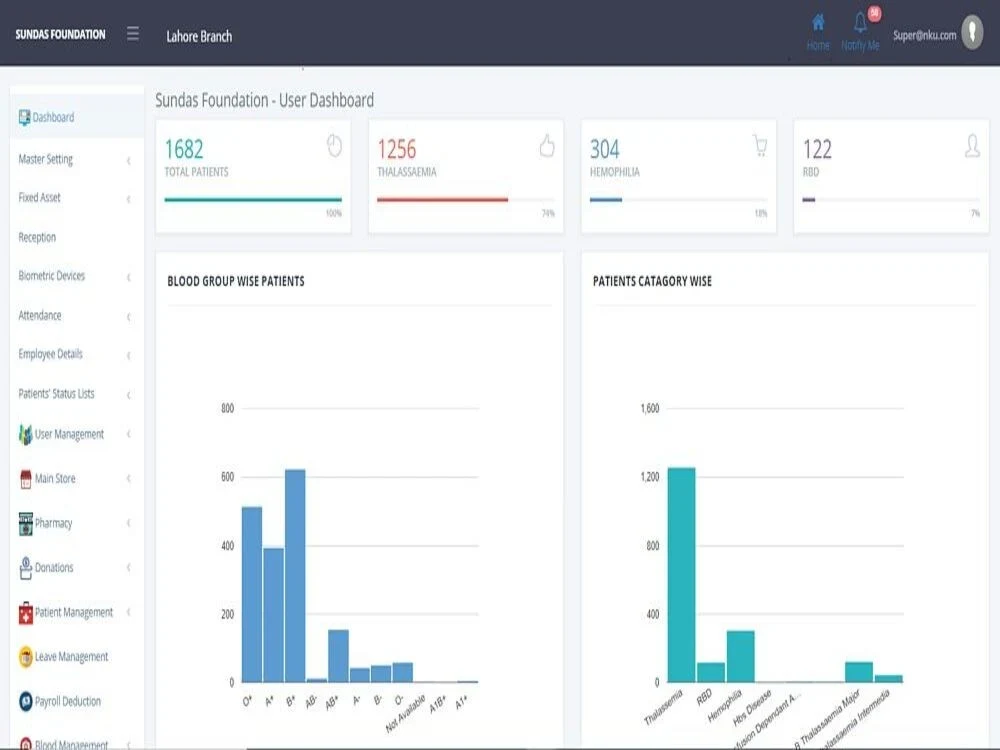Click the Leave Management icon
The width and height of the screenshot is (1000, 750).
(26, 657)
